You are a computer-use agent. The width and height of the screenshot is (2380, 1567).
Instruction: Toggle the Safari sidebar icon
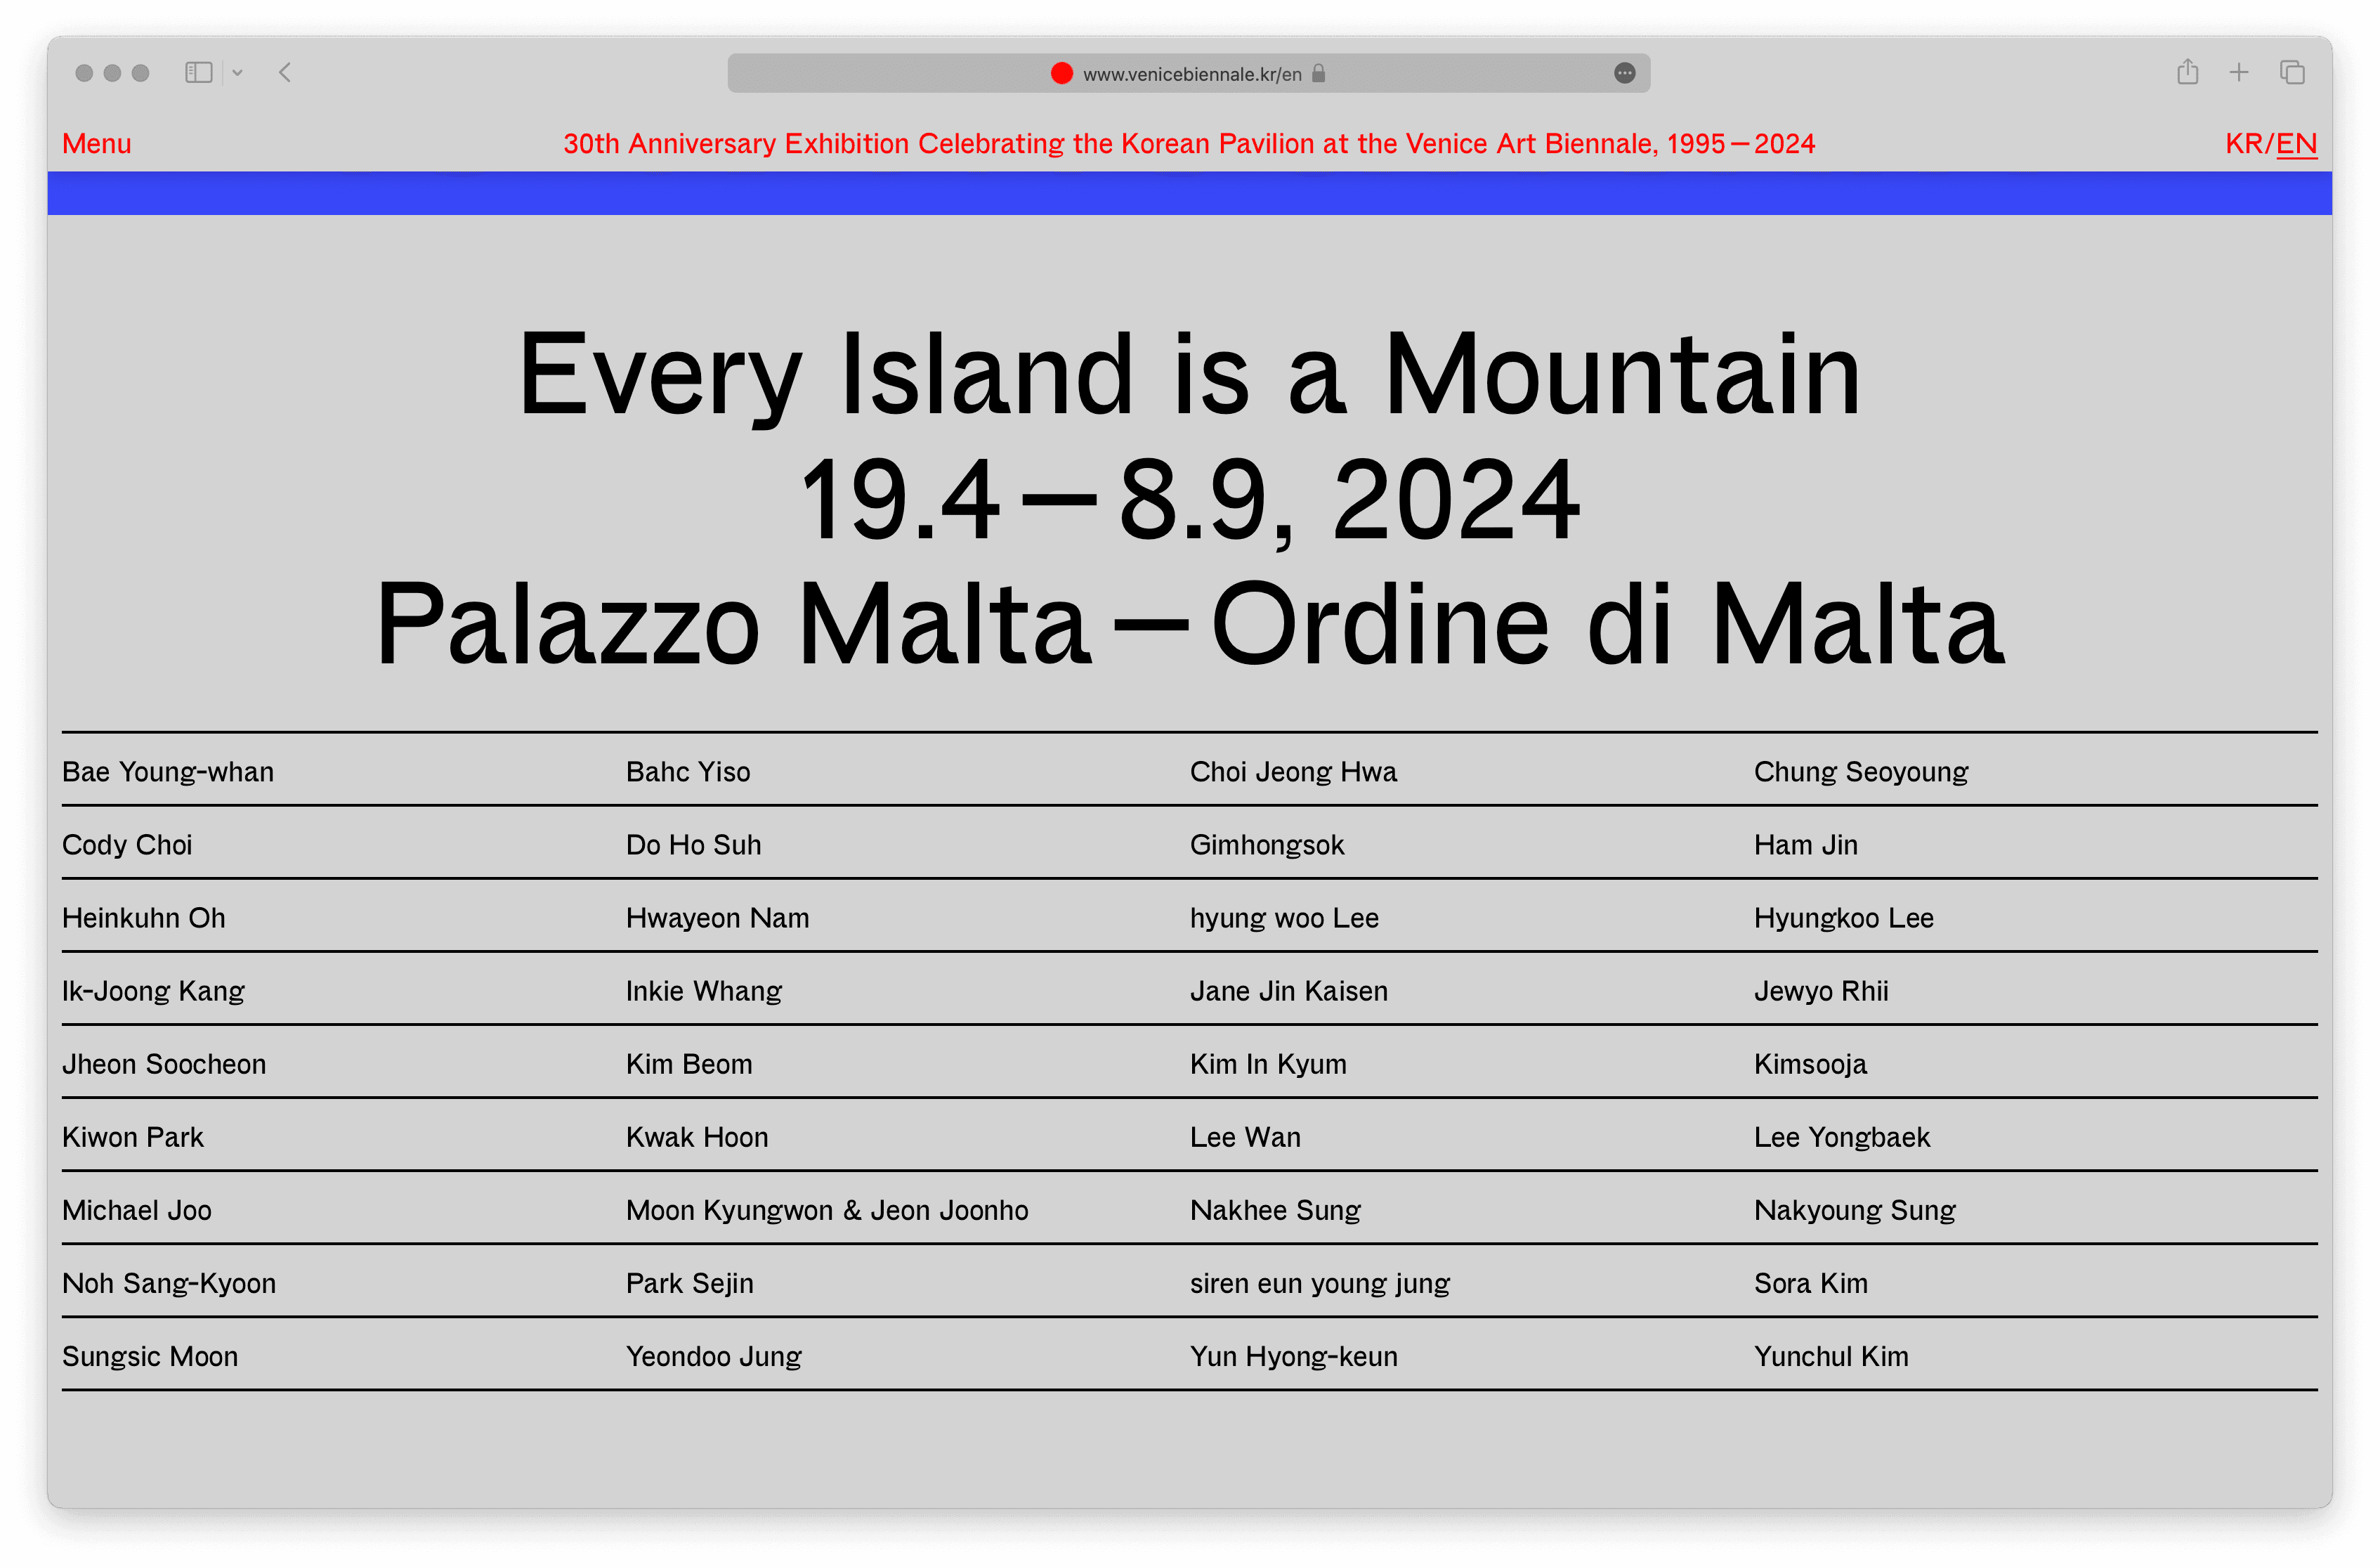198,73
